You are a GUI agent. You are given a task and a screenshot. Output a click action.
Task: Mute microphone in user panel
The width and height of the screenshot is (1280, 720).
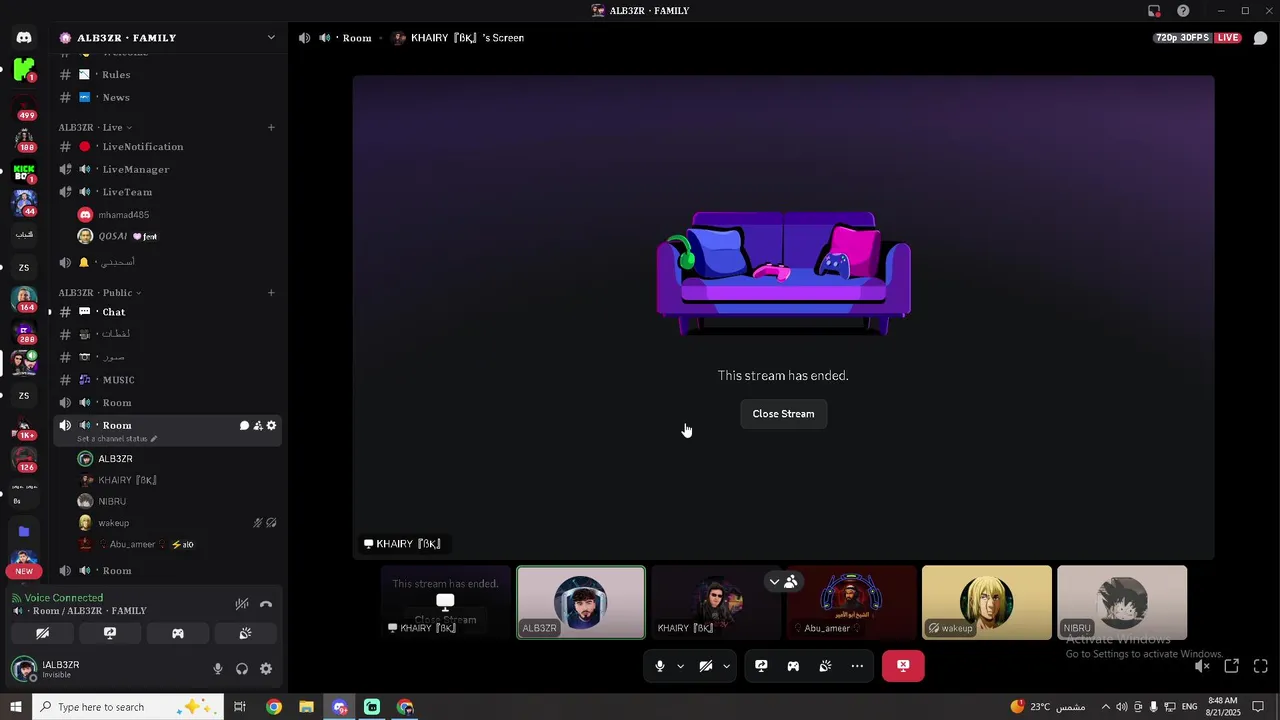pos(218,669)
